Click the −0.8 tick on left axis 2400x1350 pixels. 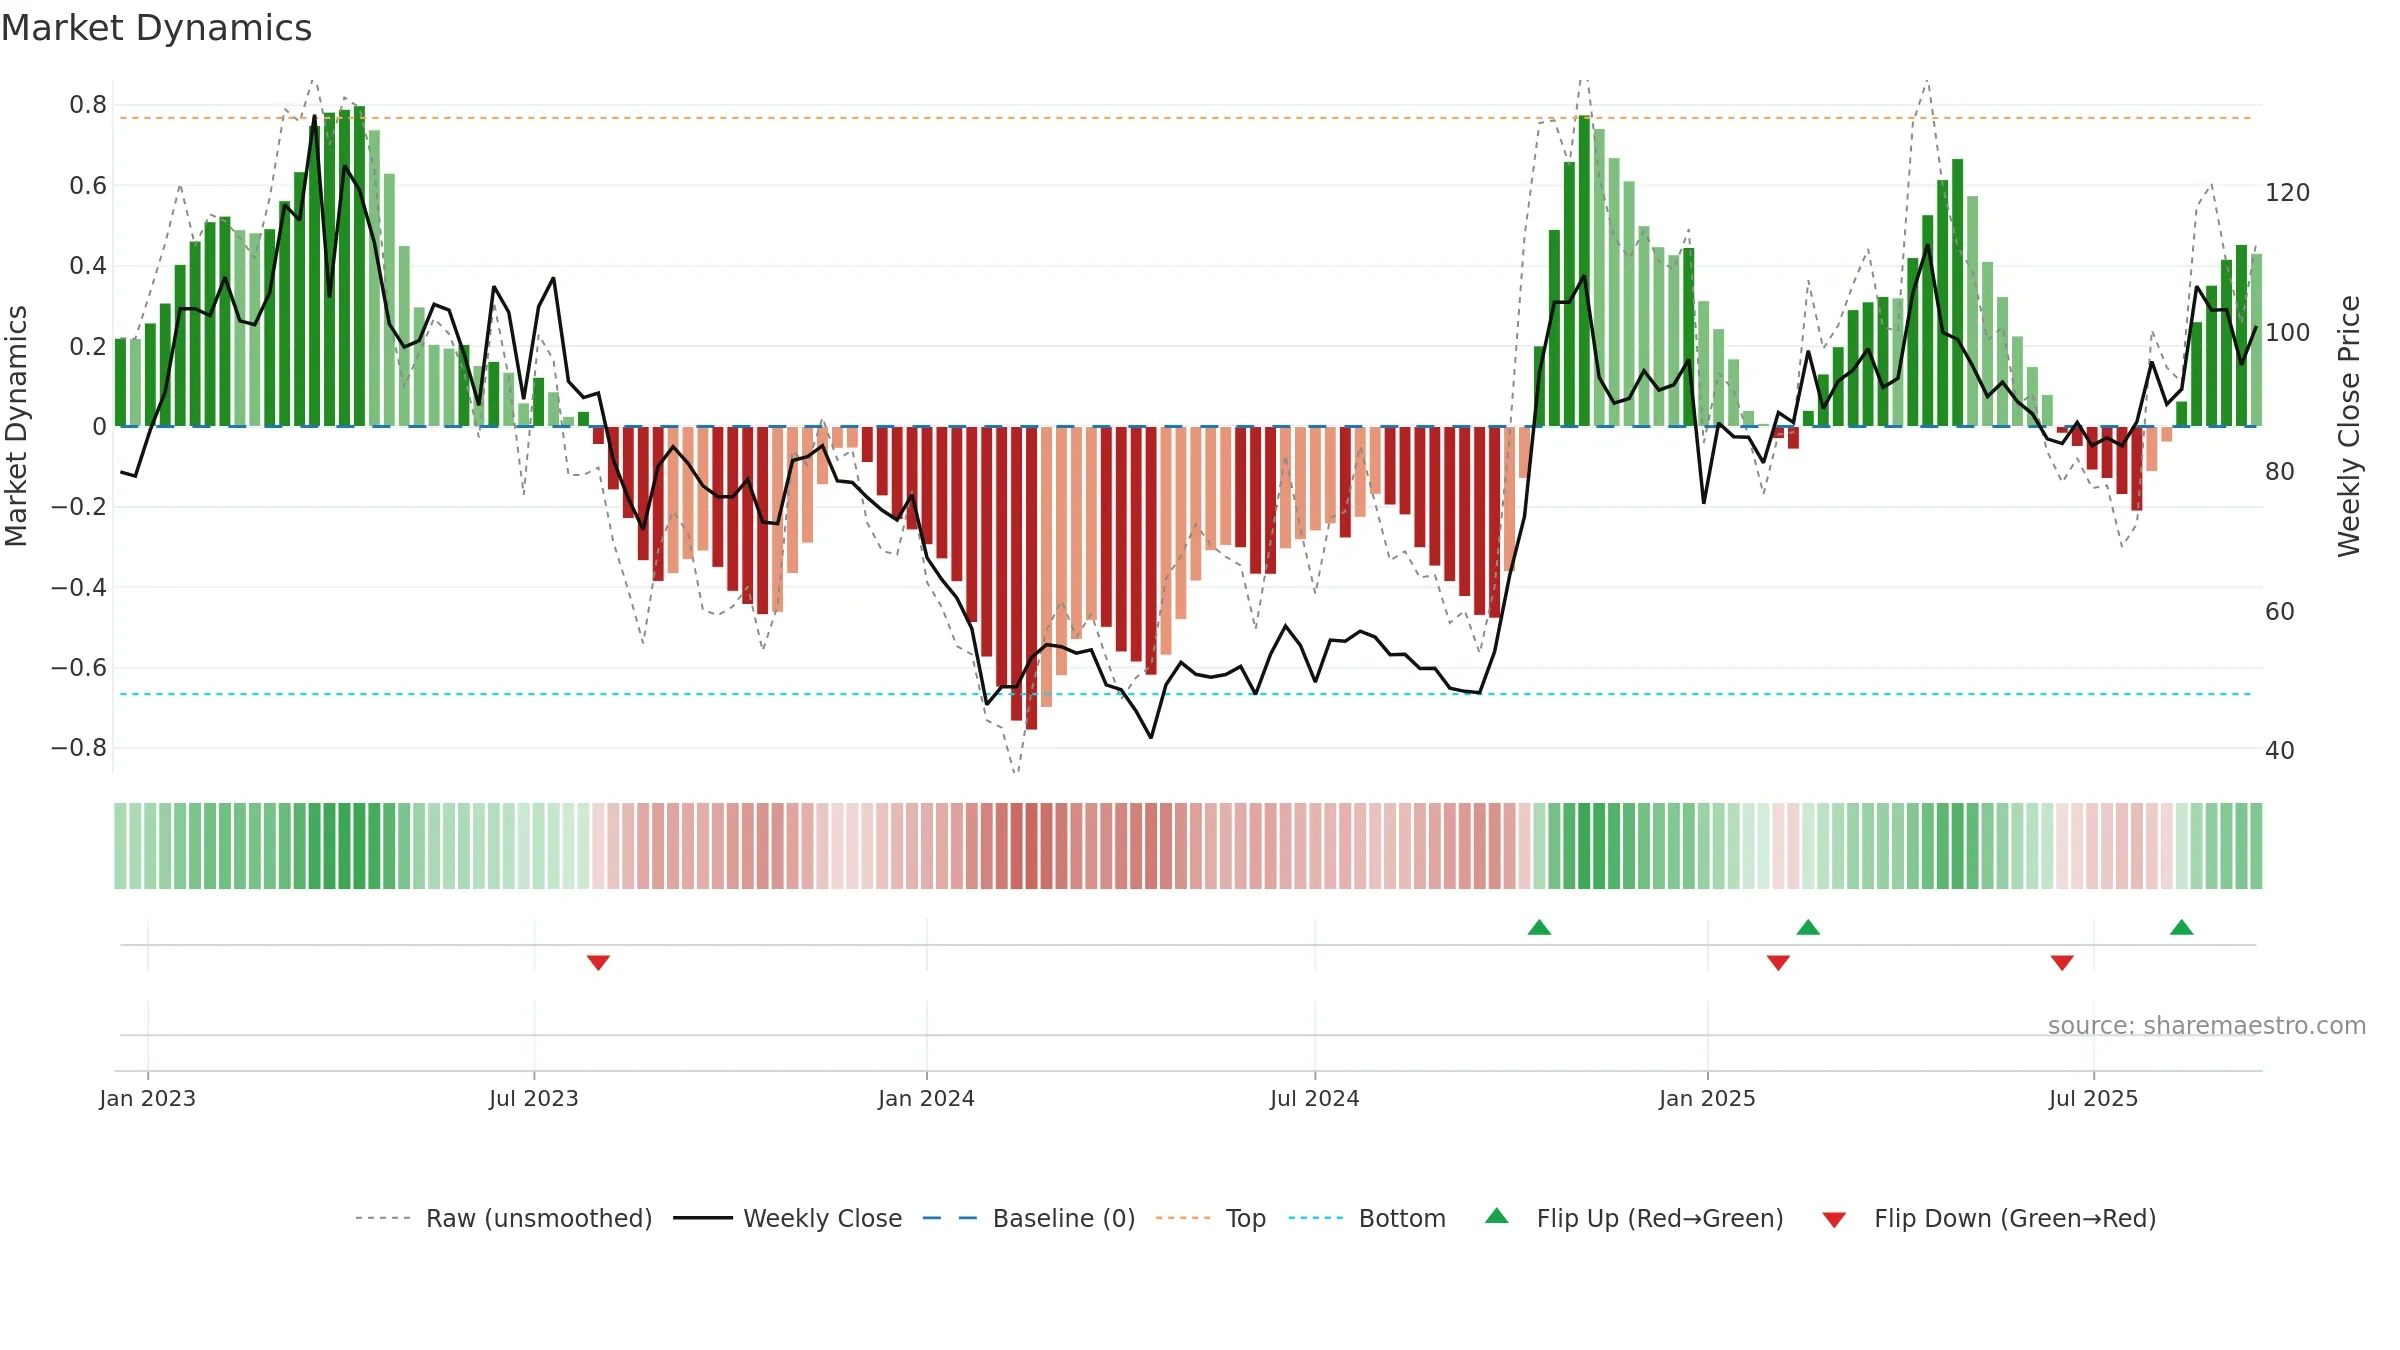79,748
